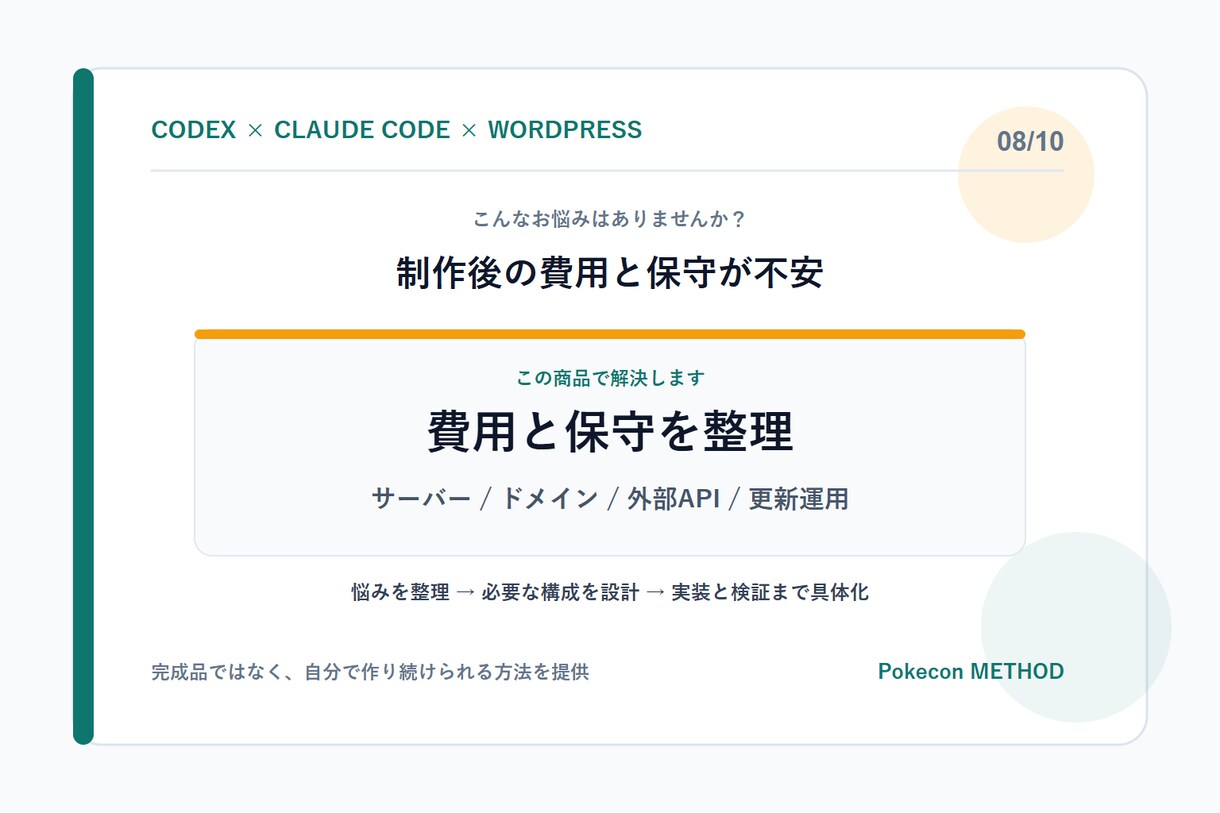Click the line サーバー / ドメイン / 外部API / 更新運用
1220x813 pixels.
[610, 498]
